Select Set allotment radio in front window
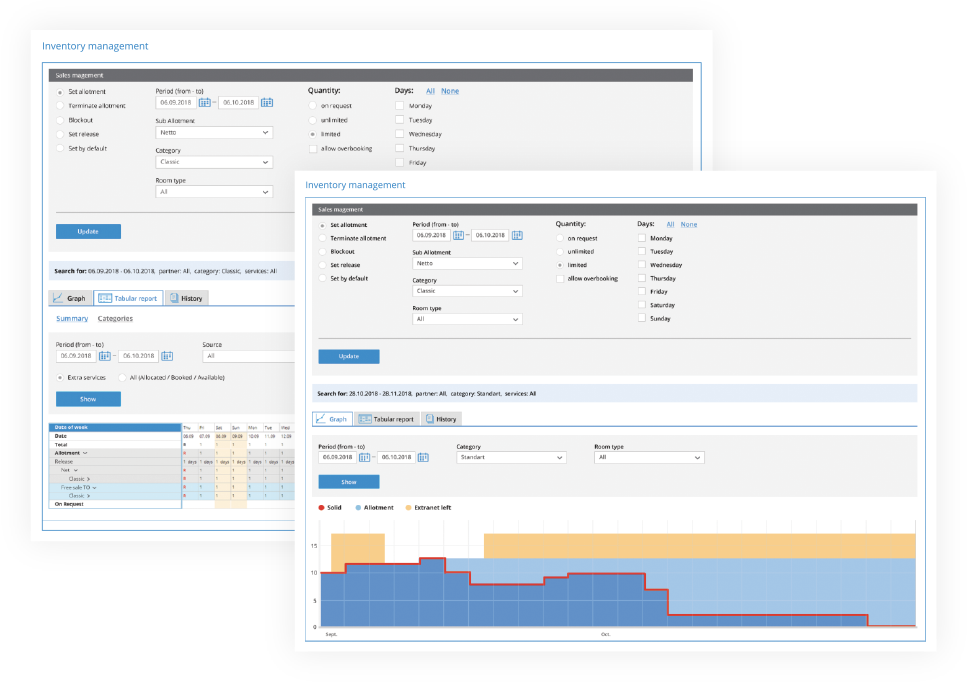 322,226
